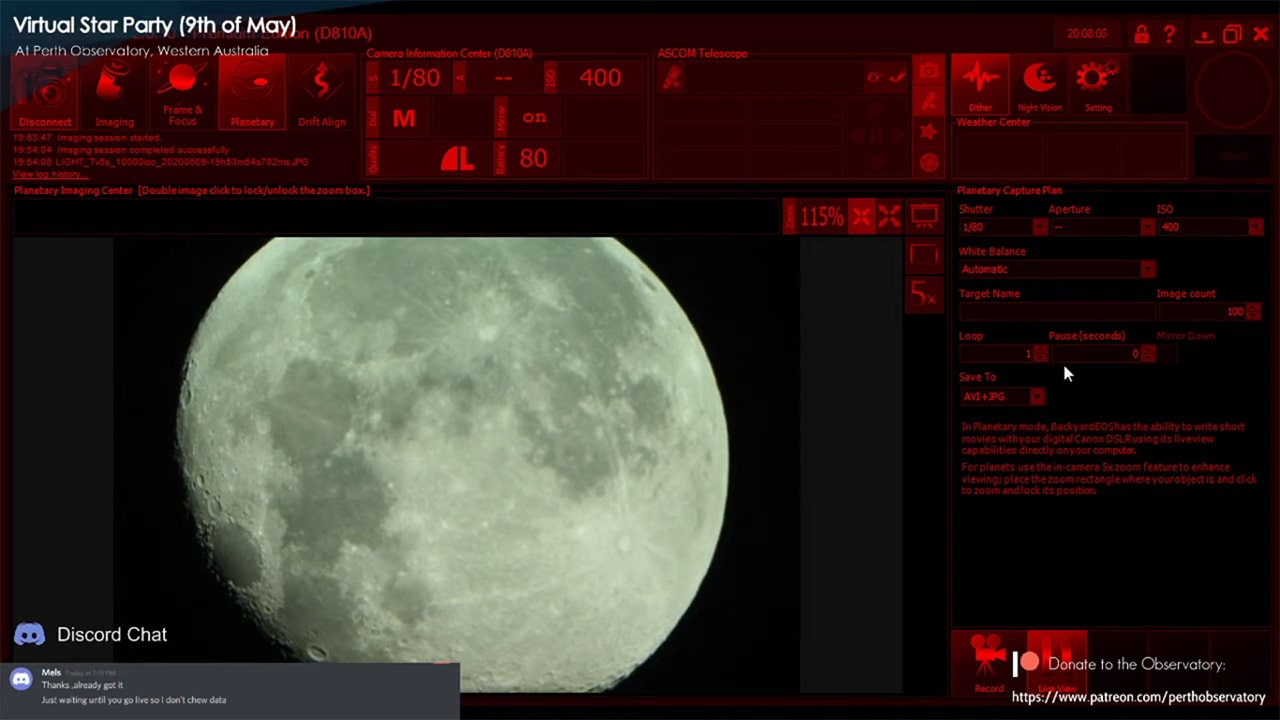Click the ASCOM telescope connect icon

[673, 78]
